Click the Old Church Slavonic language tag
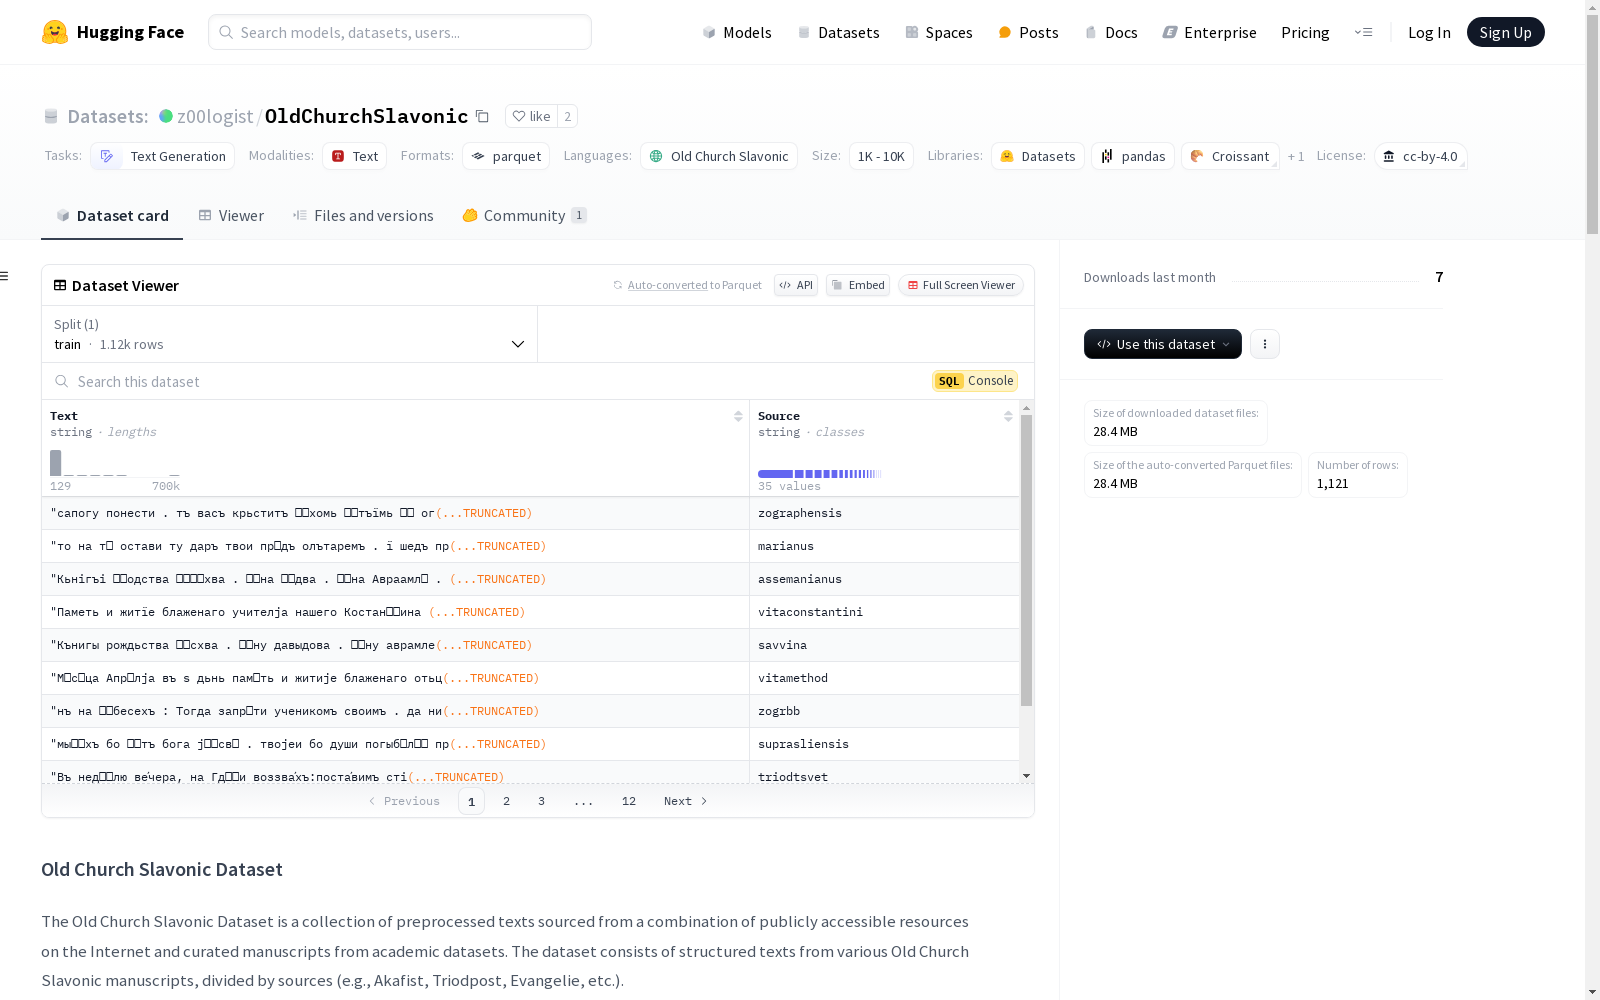The image size is (1600, 1000). (x=719, y=156)
